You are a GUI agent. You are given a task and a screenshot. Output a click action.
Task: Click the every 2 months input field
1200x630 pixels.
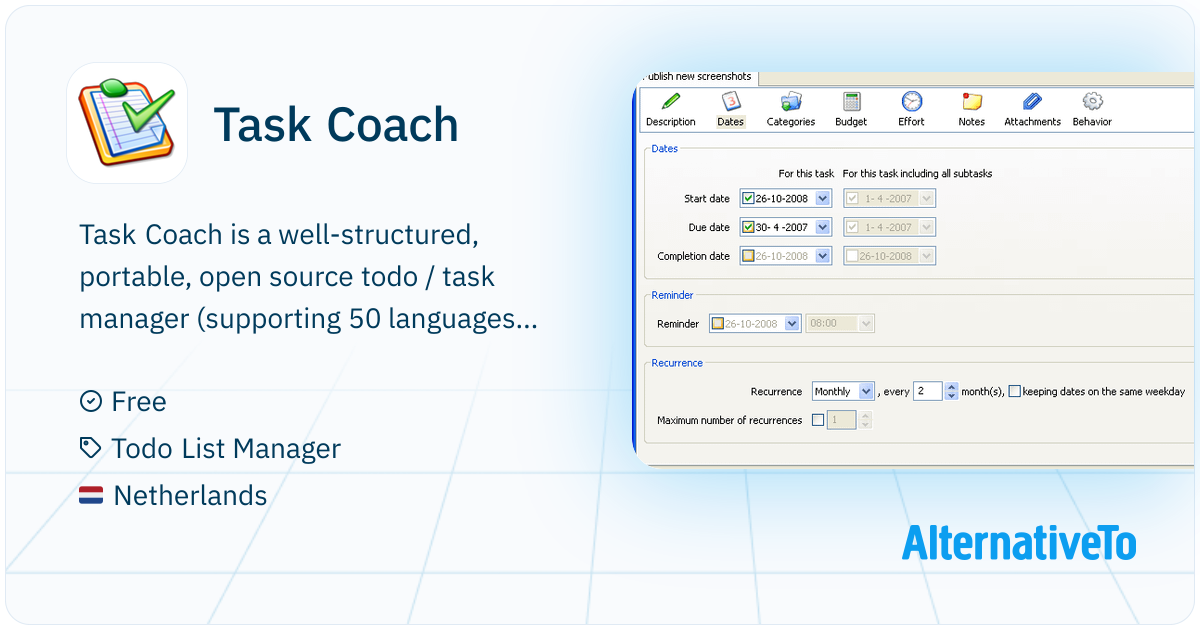927,391
